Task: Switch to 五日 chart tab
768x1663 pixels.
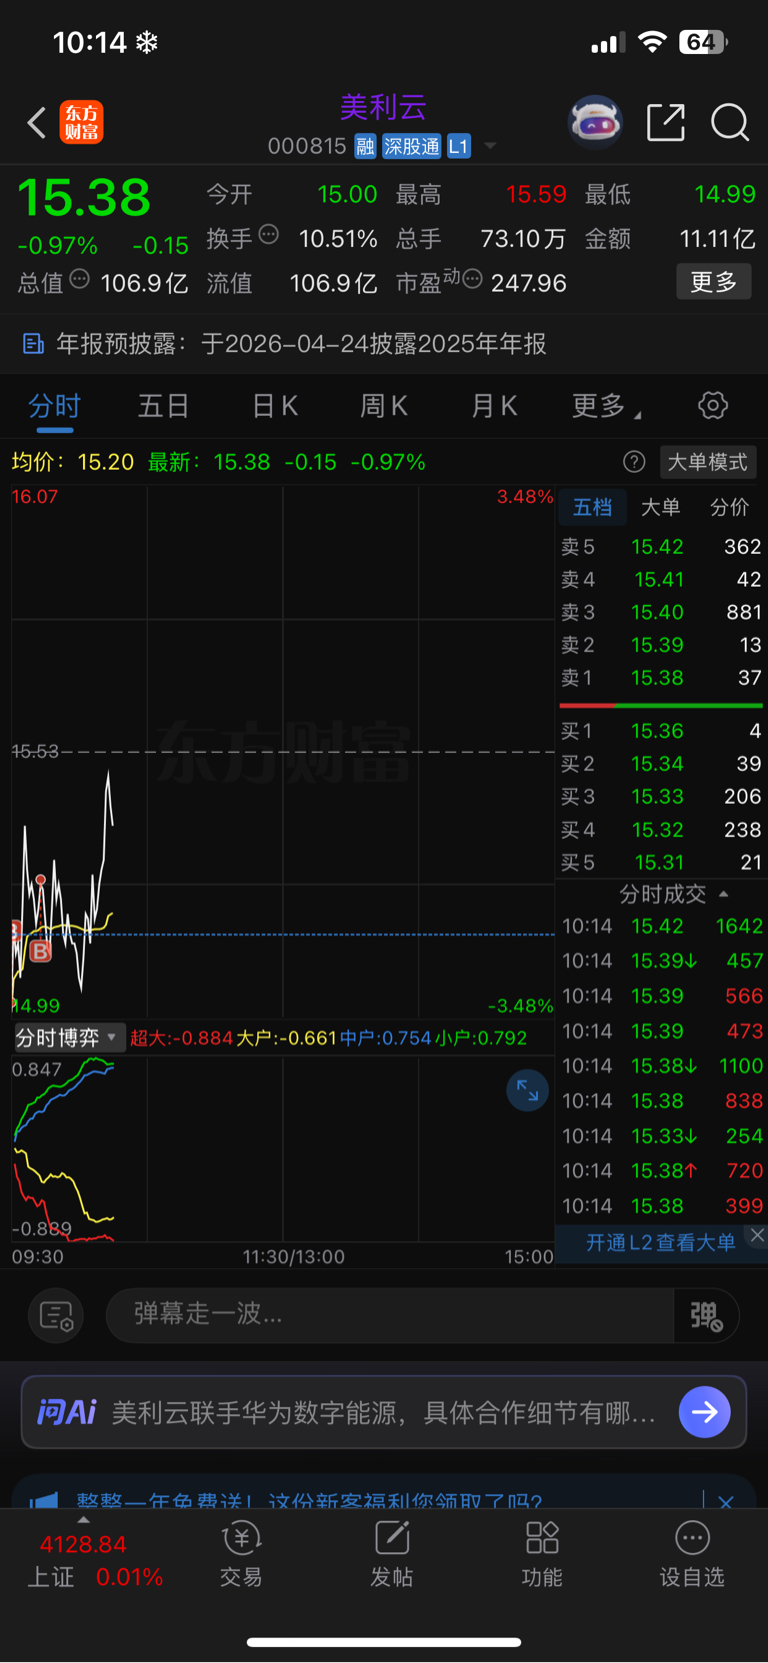Action: click(163, 406)
